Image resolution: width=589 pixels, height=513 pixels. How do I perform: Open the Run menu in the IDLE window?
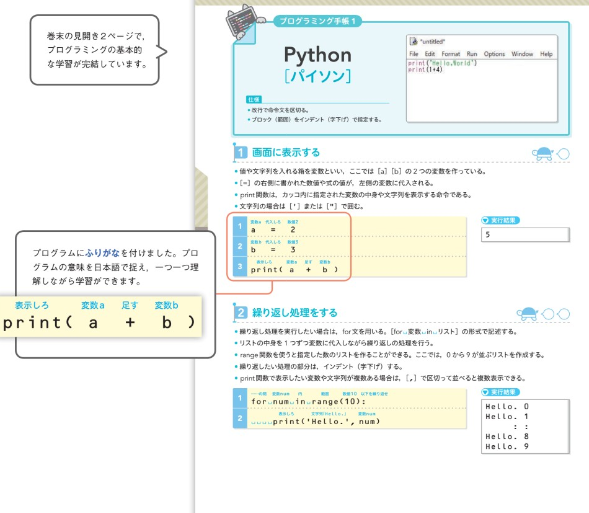(472, 54)
